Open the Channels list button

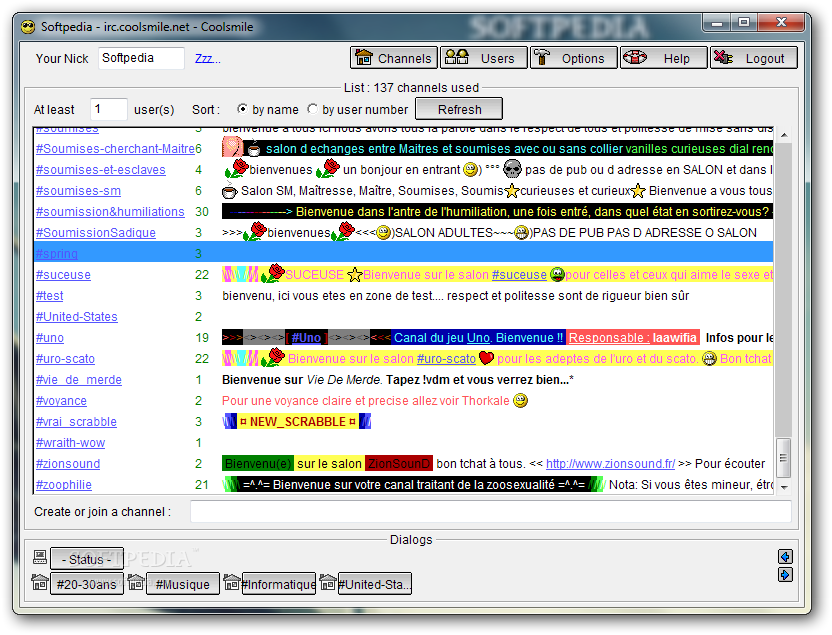pos(394,58)
